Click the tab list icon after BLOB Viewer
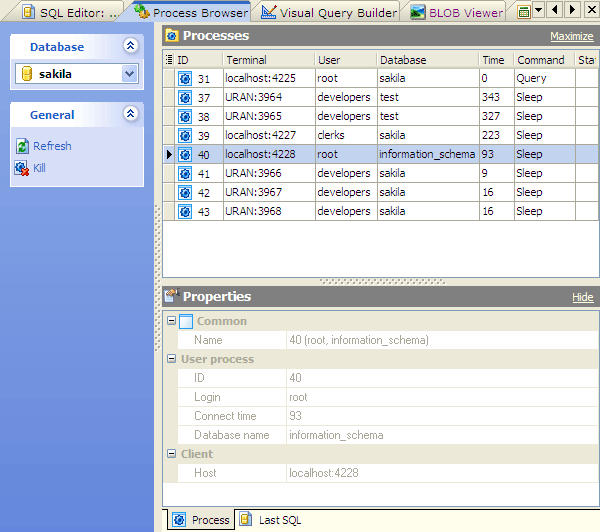The height and width of the screenshot is (532, 600). point(524,11)
